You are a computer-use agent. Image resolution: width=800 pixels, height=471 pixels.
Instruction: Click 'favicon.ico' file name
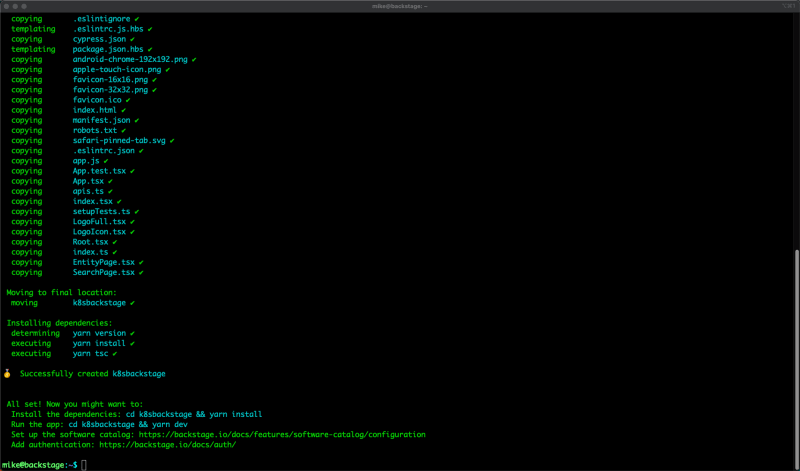point(97,100)
